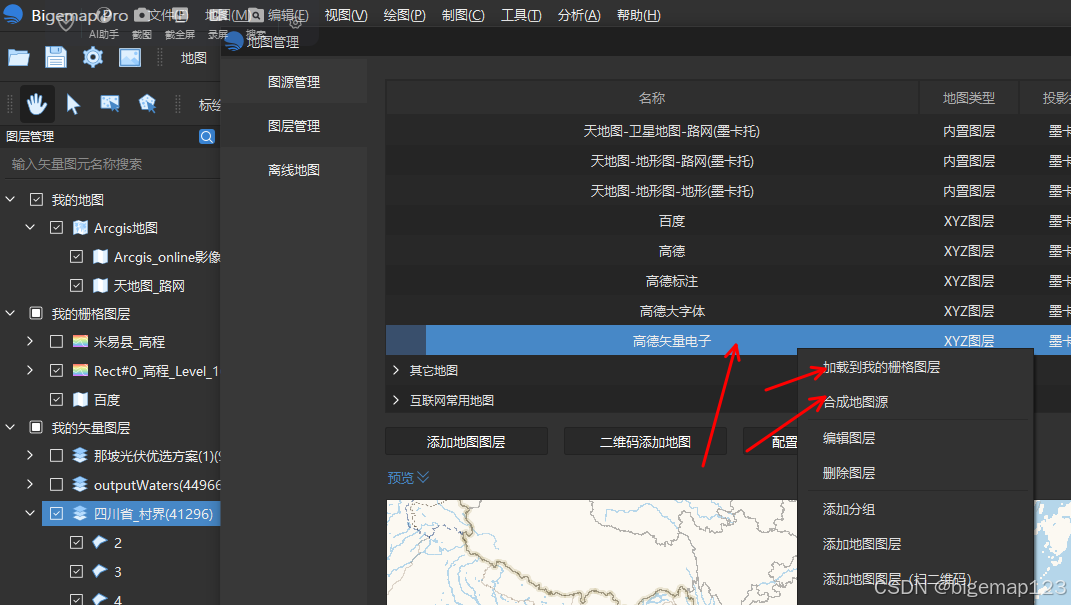Toggle the 我的矢量图层 group checkbox

(x=36, y=427)
